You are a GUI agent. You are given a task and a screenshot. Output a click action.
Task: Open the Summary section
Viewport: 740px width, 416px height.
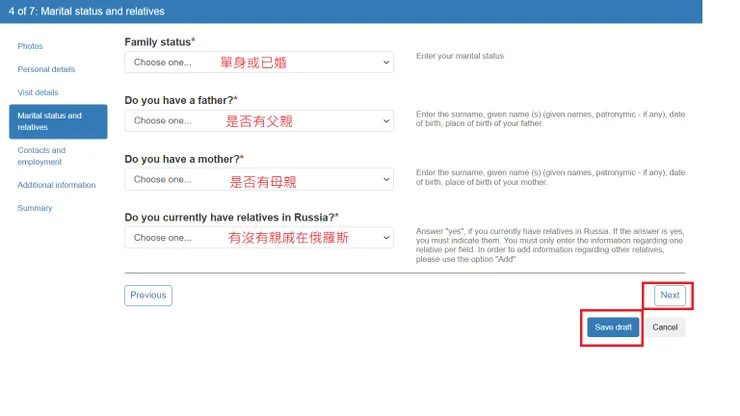pyautogui.click(x=35, y=208)
